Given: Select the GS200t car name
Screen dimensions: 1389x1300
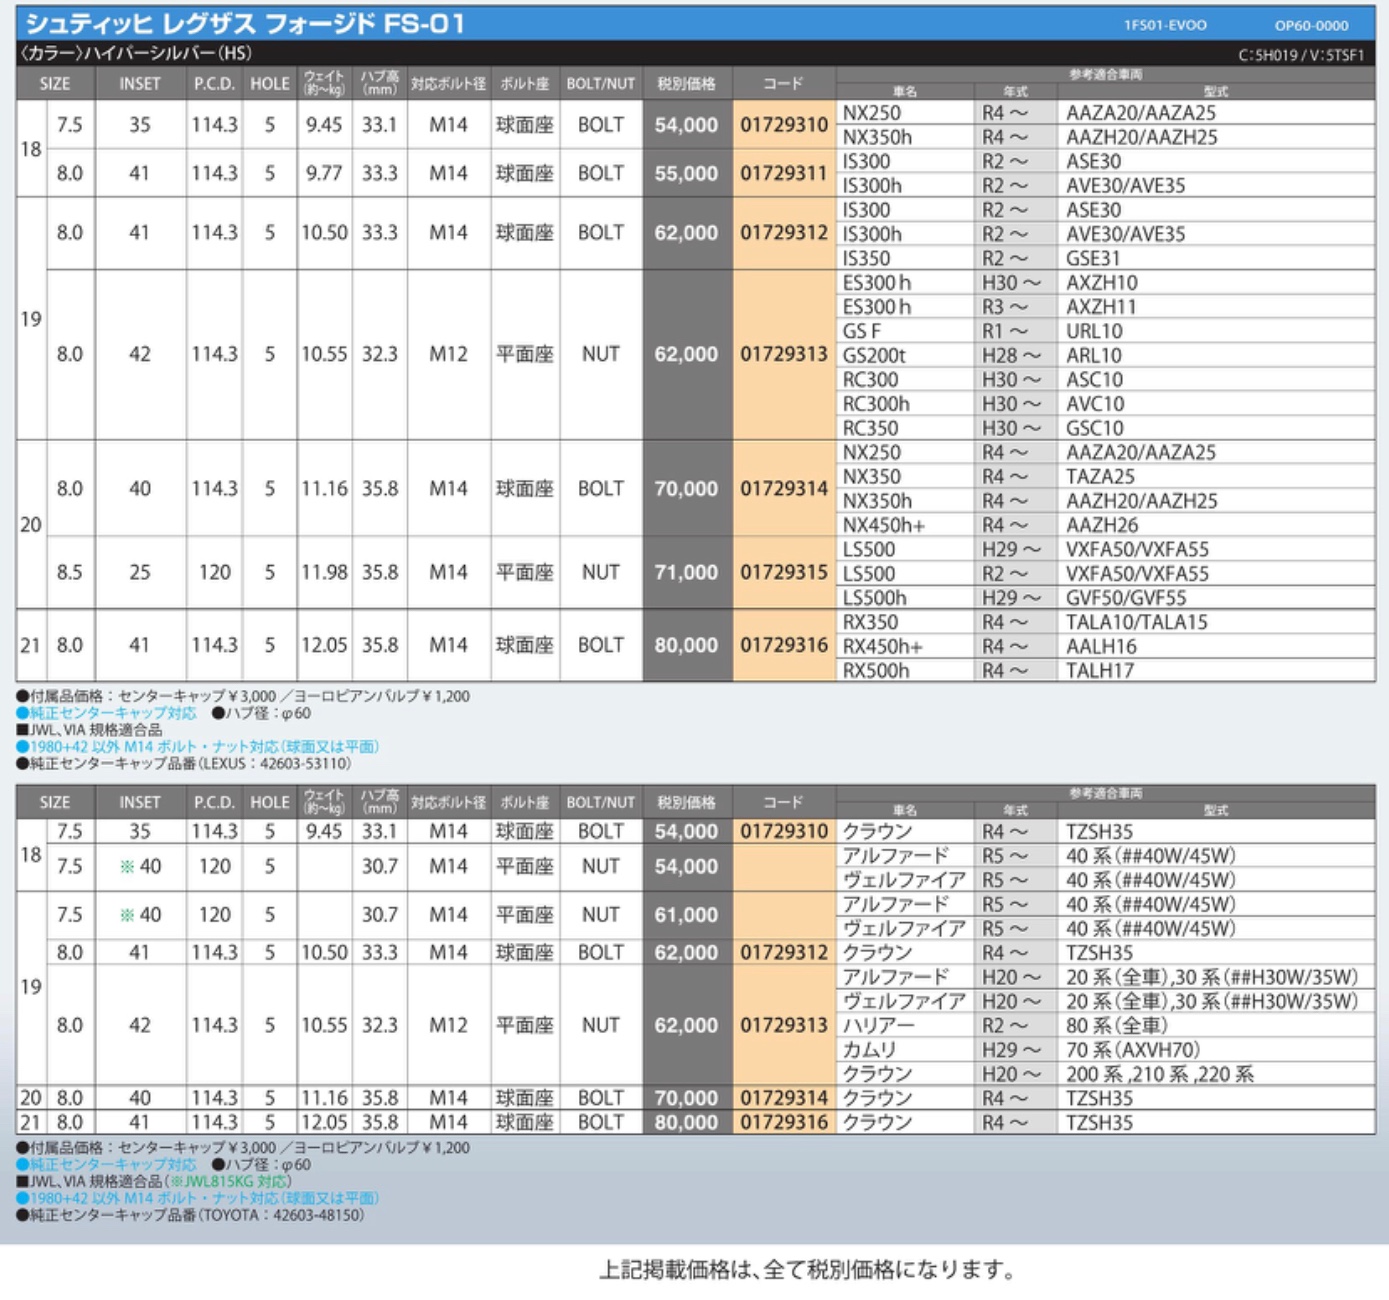Looking at the screenshot, I should [x=874, y=355].
